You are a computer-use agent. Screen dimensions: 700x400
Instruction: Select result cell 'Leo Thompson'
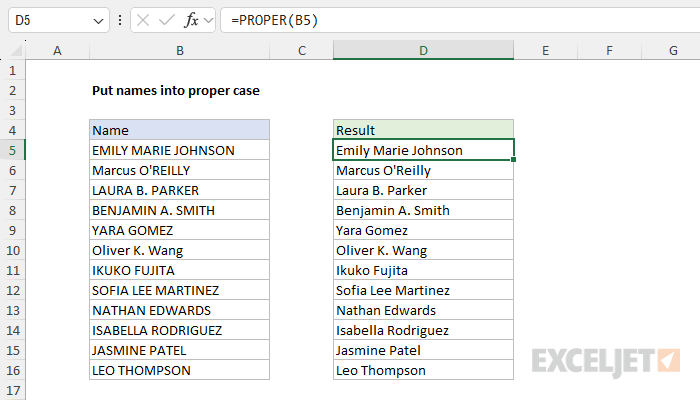423,370
